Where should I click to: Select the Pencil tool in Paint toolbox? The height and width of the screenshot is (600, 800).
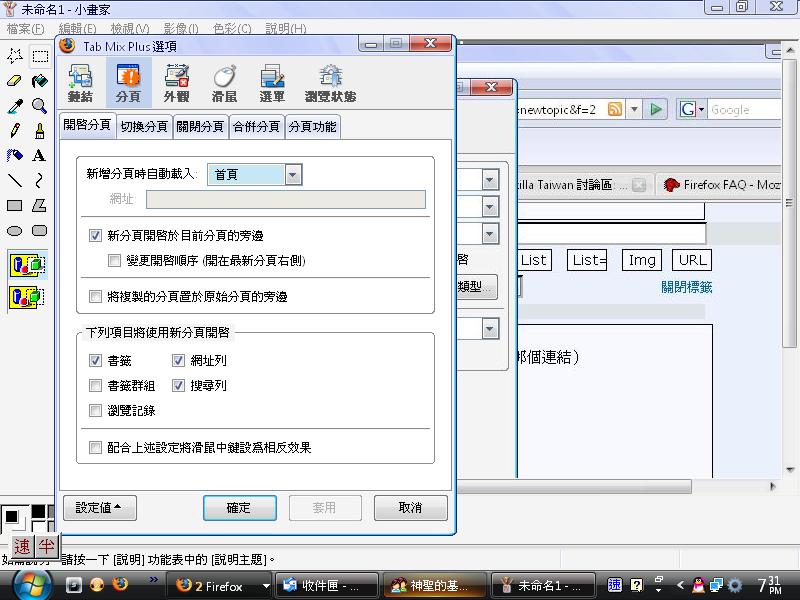(15, 131)
